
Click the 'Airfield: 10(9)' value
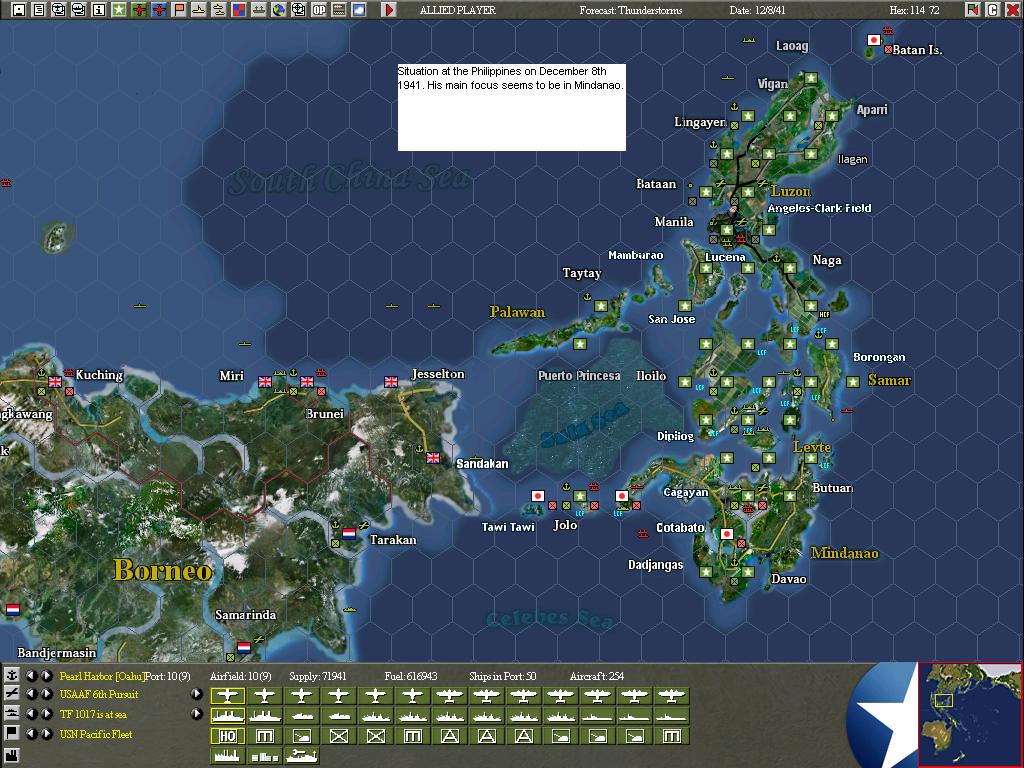click(x=240, y=676)
